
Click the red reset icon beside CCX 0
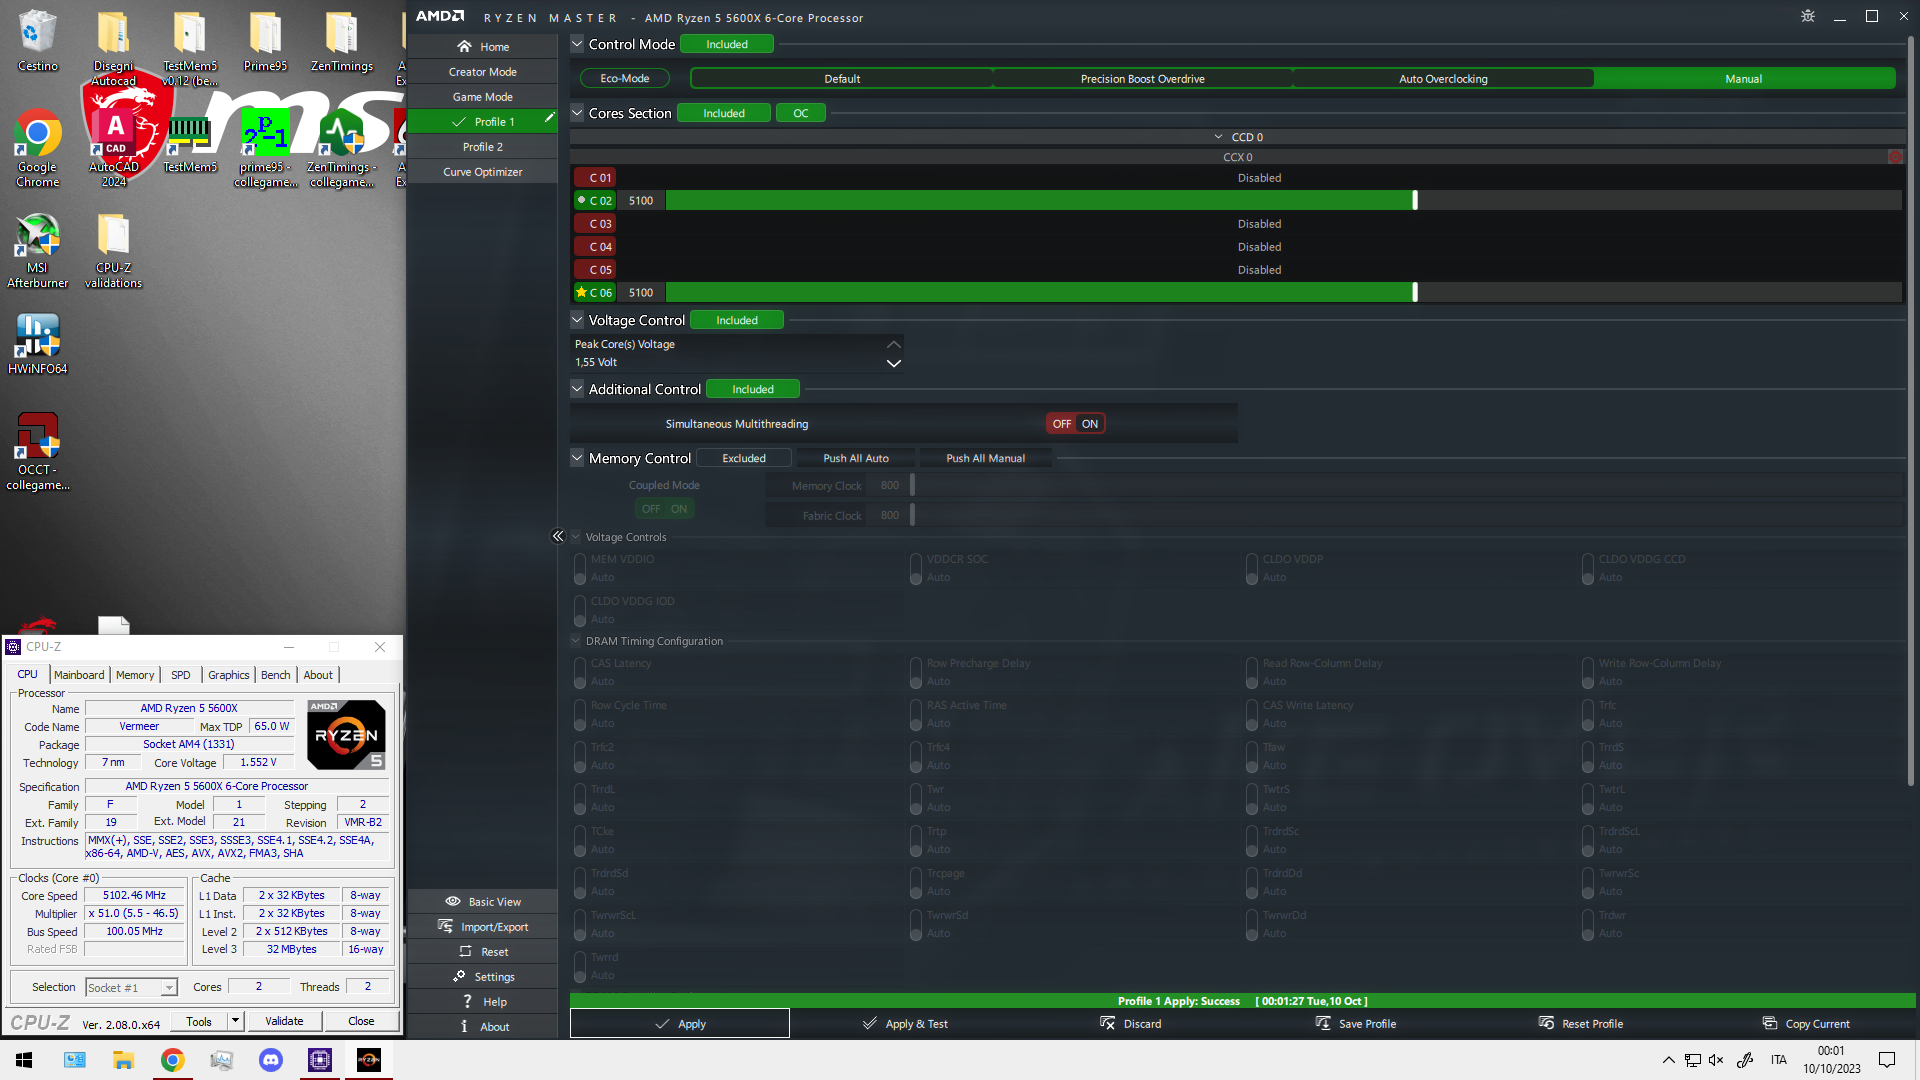(x=1895, y=157)
